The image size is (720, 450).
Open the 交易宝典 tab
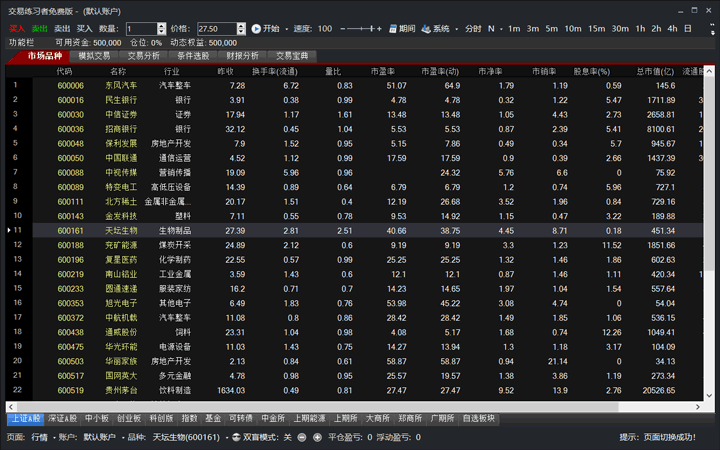point(292,56)
